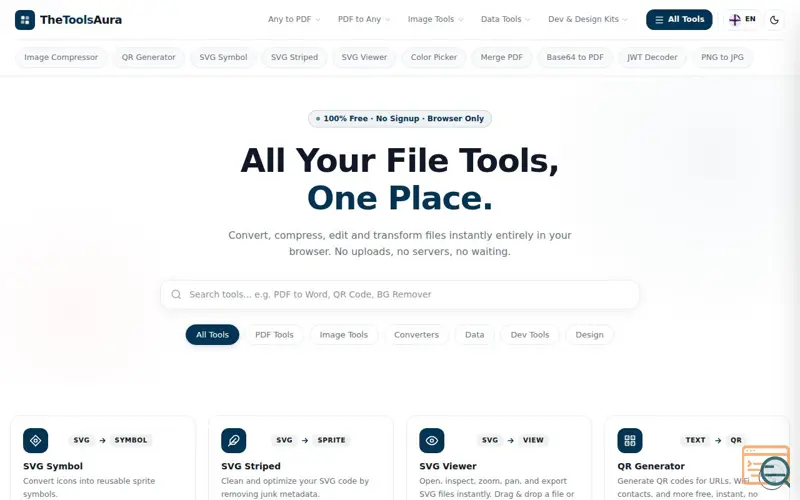Open the Color Picker quick link
The width and height of the screenshot is (800, 500).
pyautogui.click(x=434, y=57)
